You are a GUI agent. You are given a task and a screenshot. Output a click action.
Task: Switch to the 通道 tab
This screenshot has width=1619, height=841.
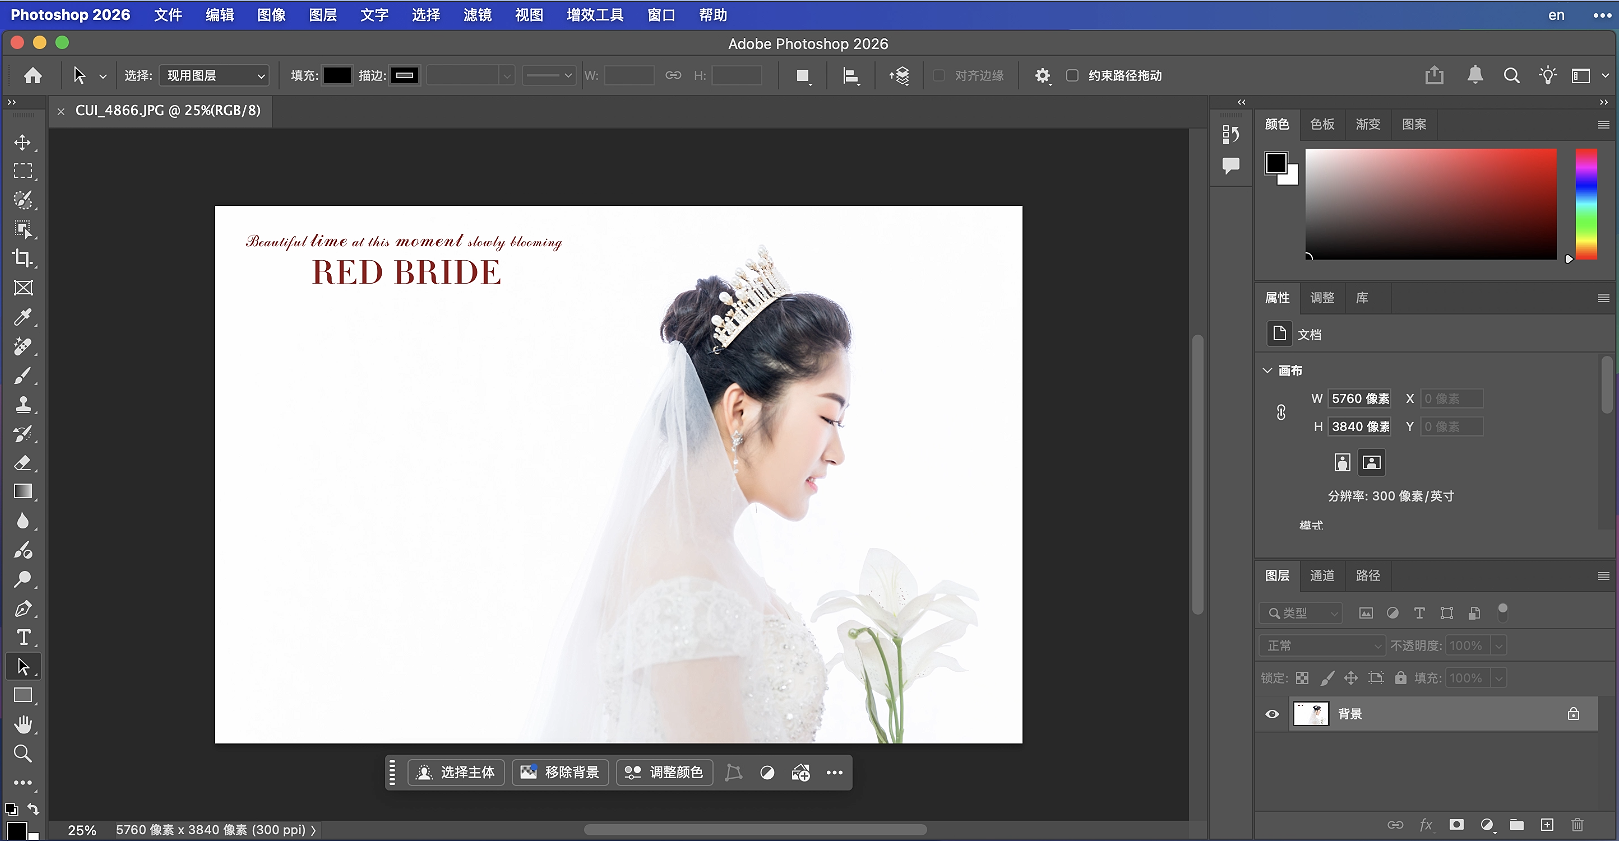click(1322, 575)
